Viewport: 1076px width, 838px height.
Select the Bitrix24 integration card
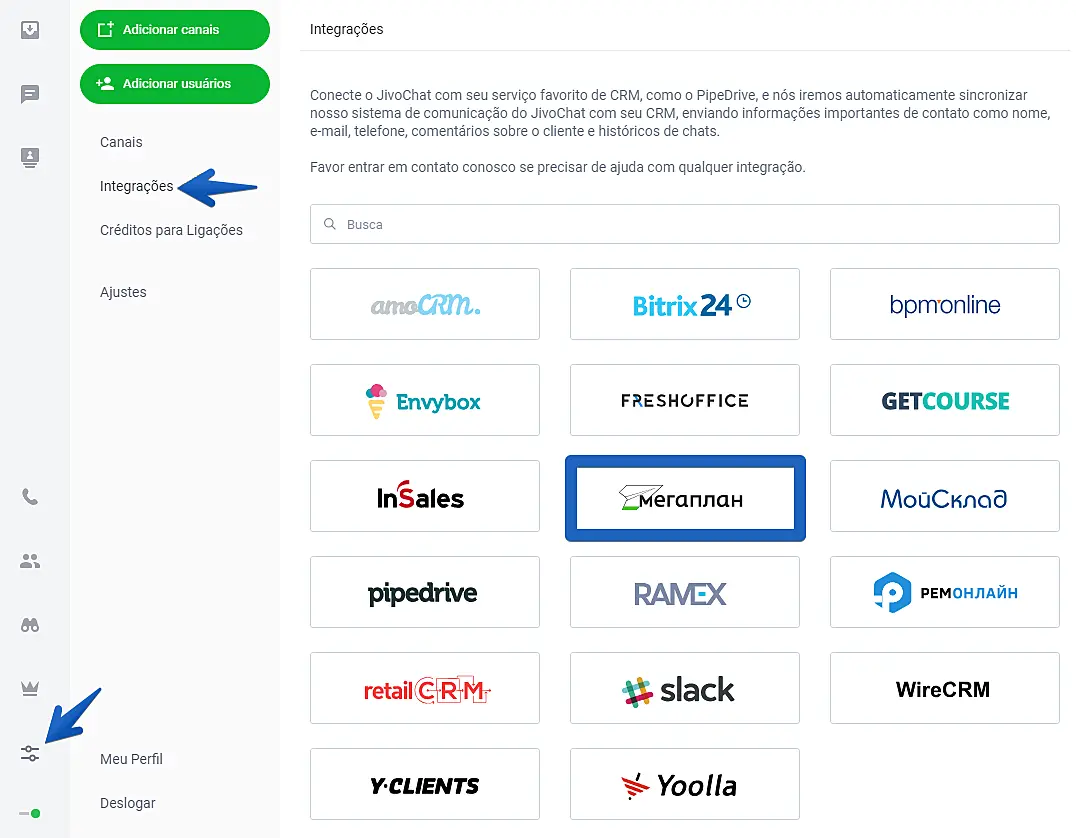point(684,304)
